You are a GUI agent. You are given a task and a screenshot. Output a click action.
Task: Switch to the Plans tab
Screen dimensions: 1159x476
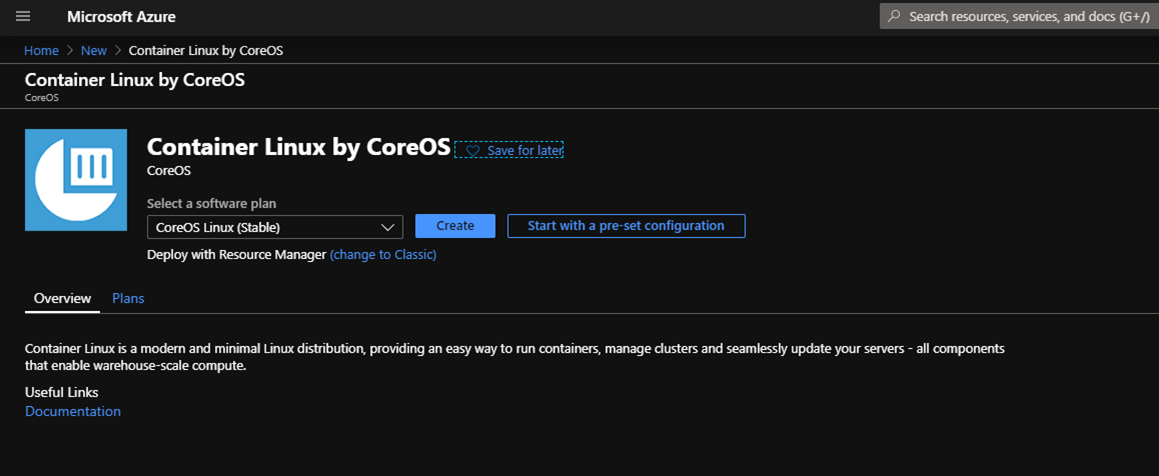128,299
